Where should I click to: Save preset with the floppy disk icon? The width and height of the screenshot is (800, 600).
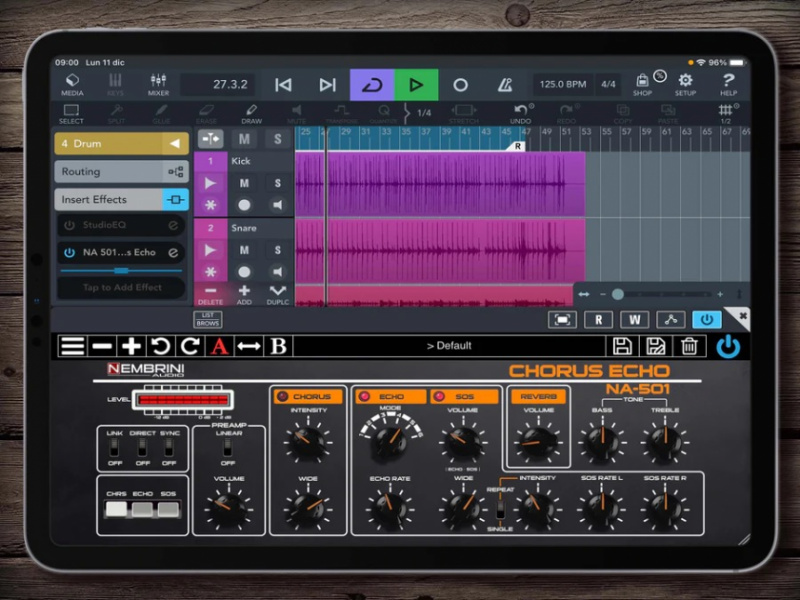click(622, 346)
